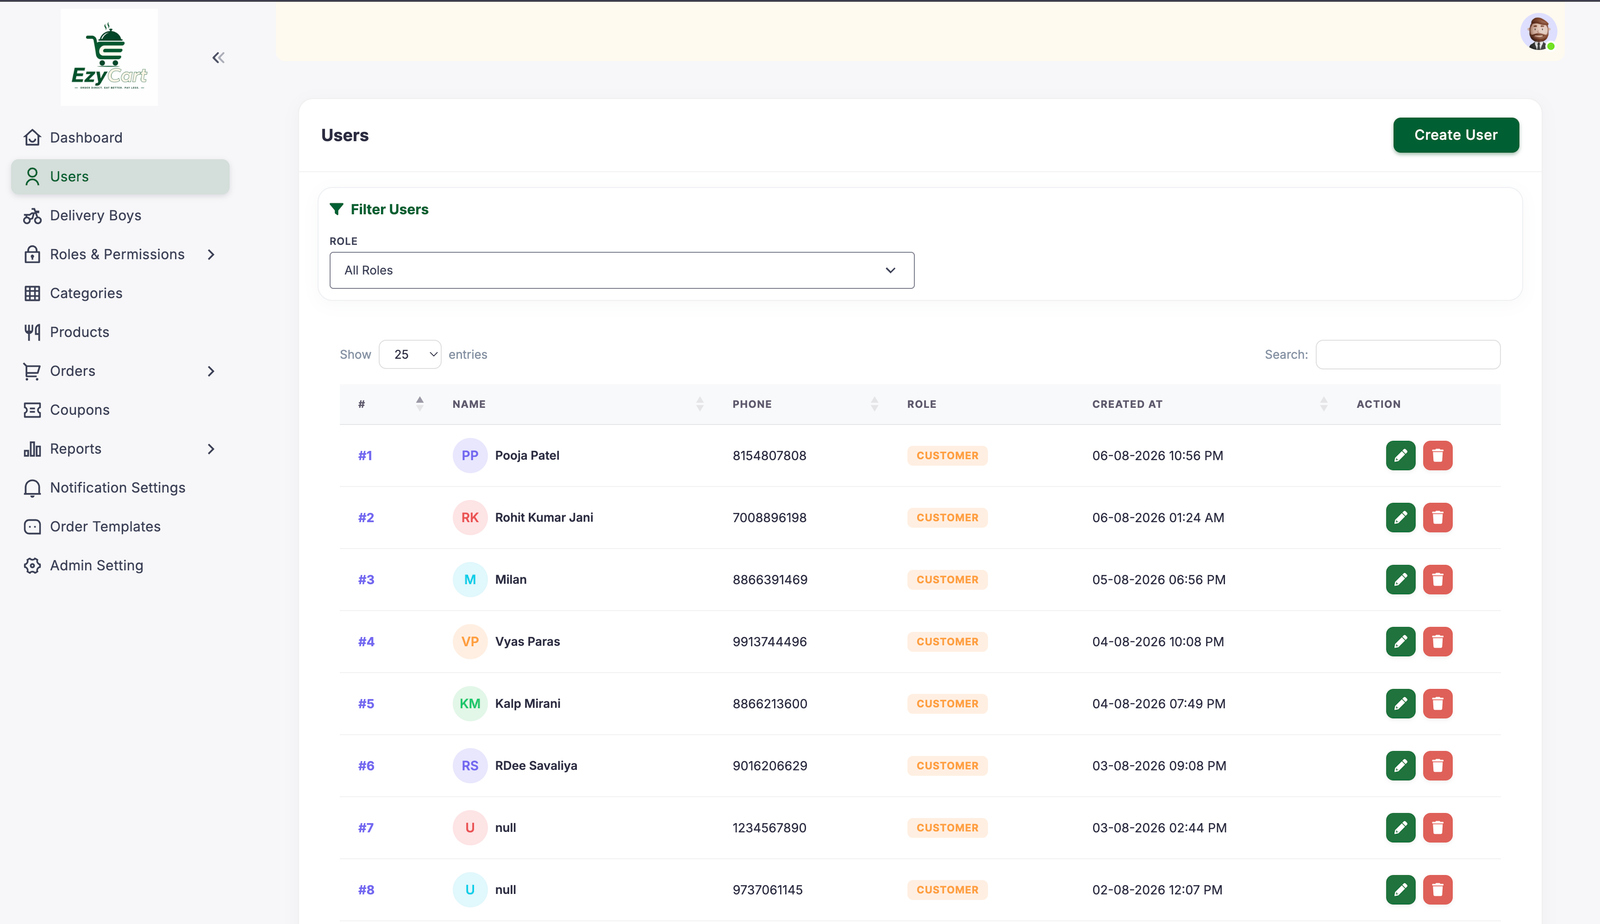Open user #3 link
Viewport: 1600px width, 924px height.
[x=366, y=580]
